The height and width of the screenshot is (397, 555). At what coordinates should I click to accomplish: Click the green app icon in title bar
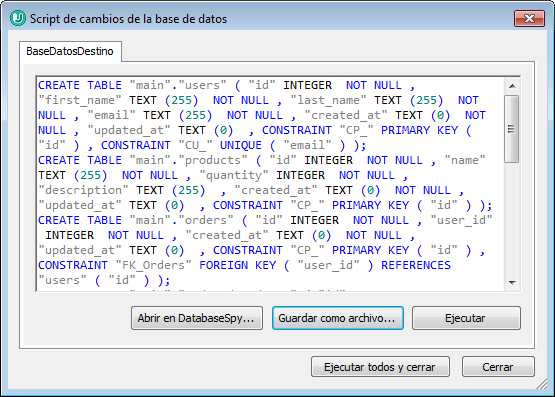tap(18, 18)
